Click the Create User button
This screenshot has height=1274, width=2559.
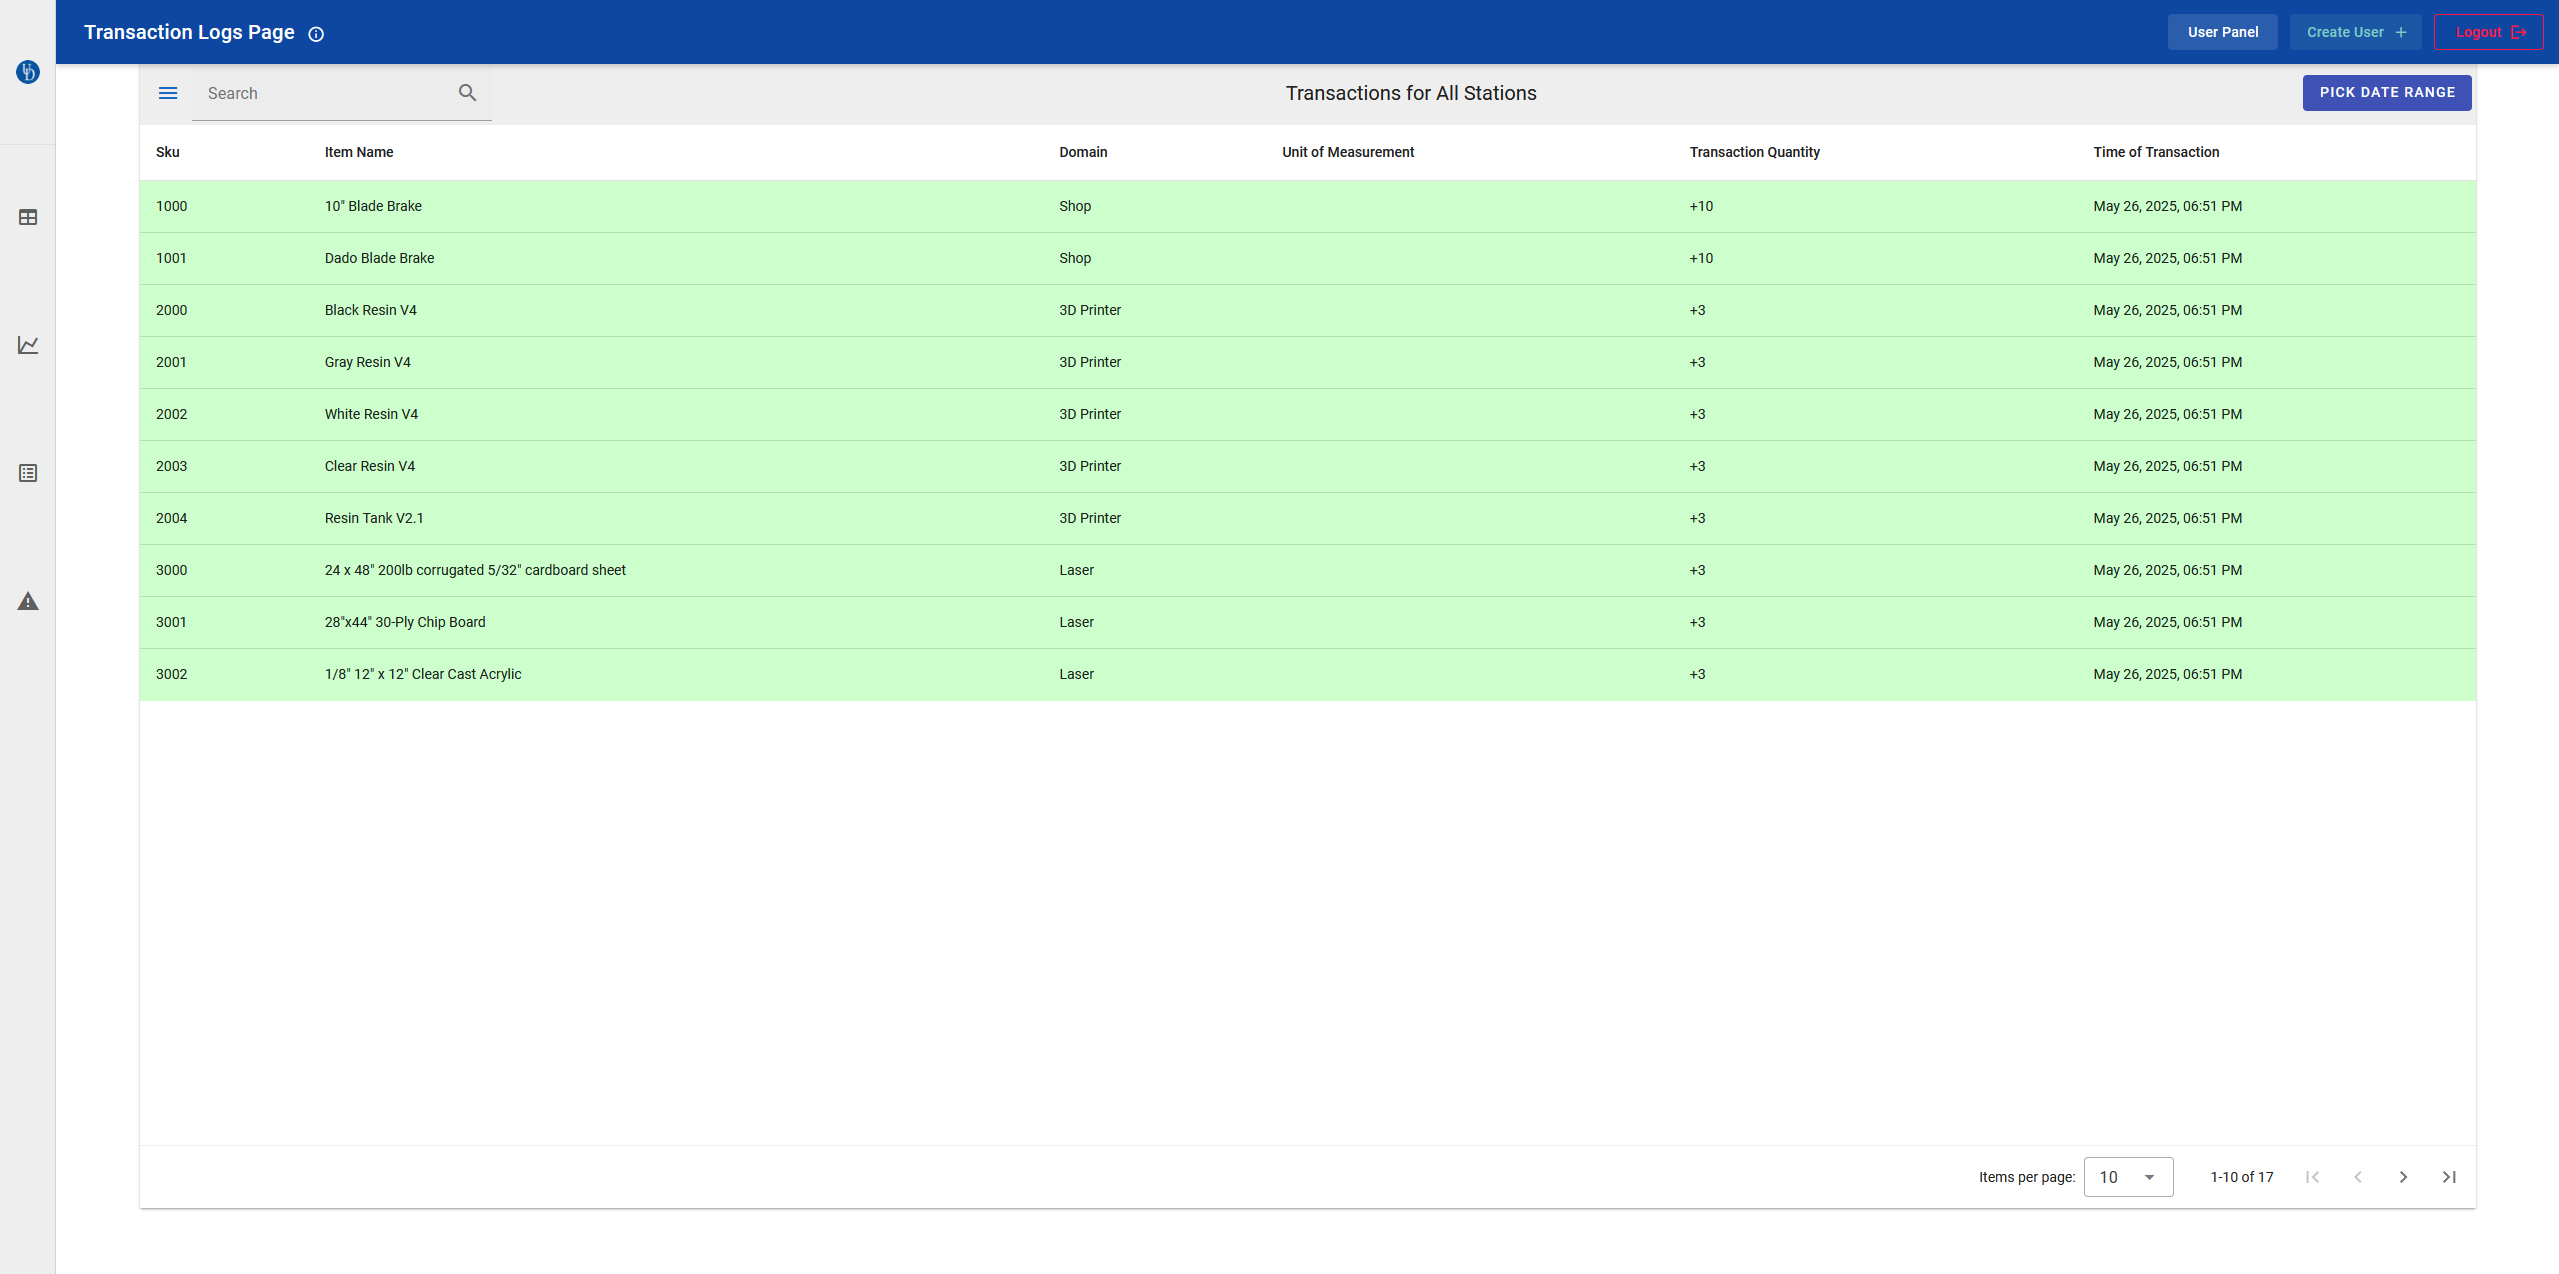pos(2355,32)
